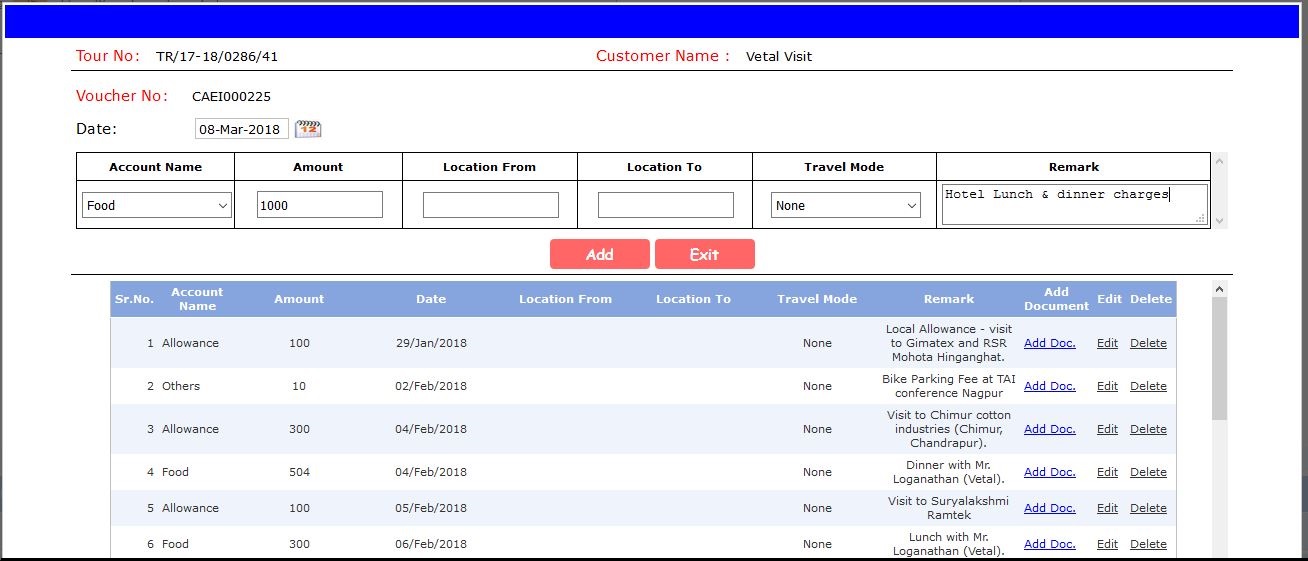
Task: Click Add Doc. for row 1 Allowance
Action: 1049,343
